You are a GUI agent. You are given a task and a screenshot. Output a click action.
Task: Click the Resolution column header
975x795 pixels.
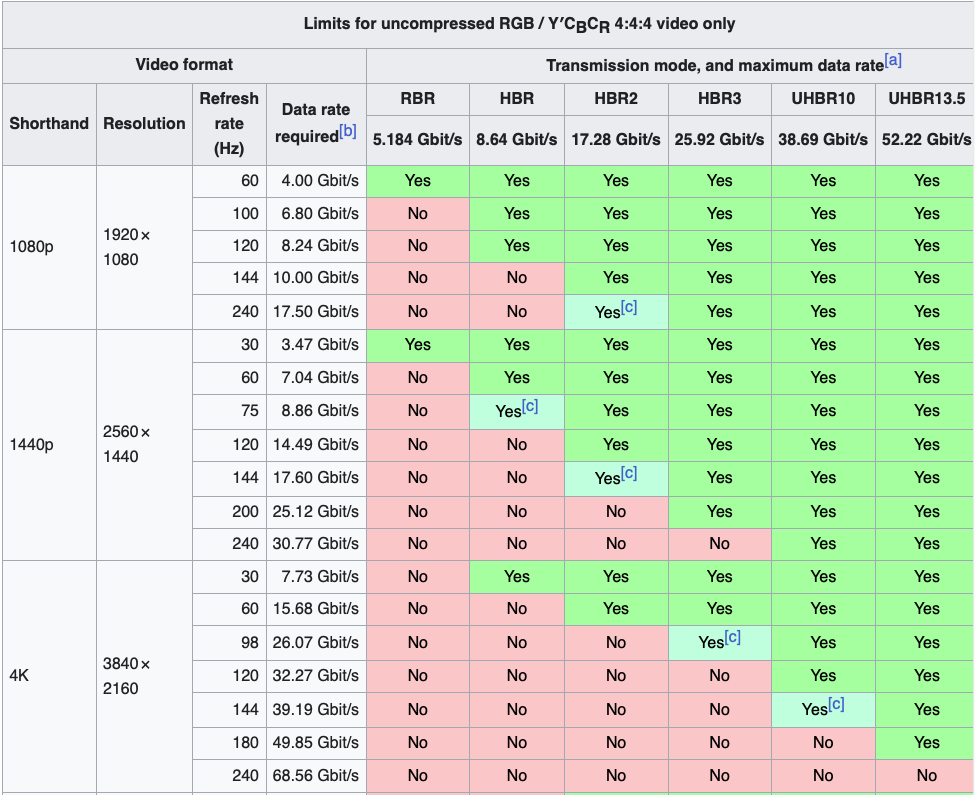(144, 124)
